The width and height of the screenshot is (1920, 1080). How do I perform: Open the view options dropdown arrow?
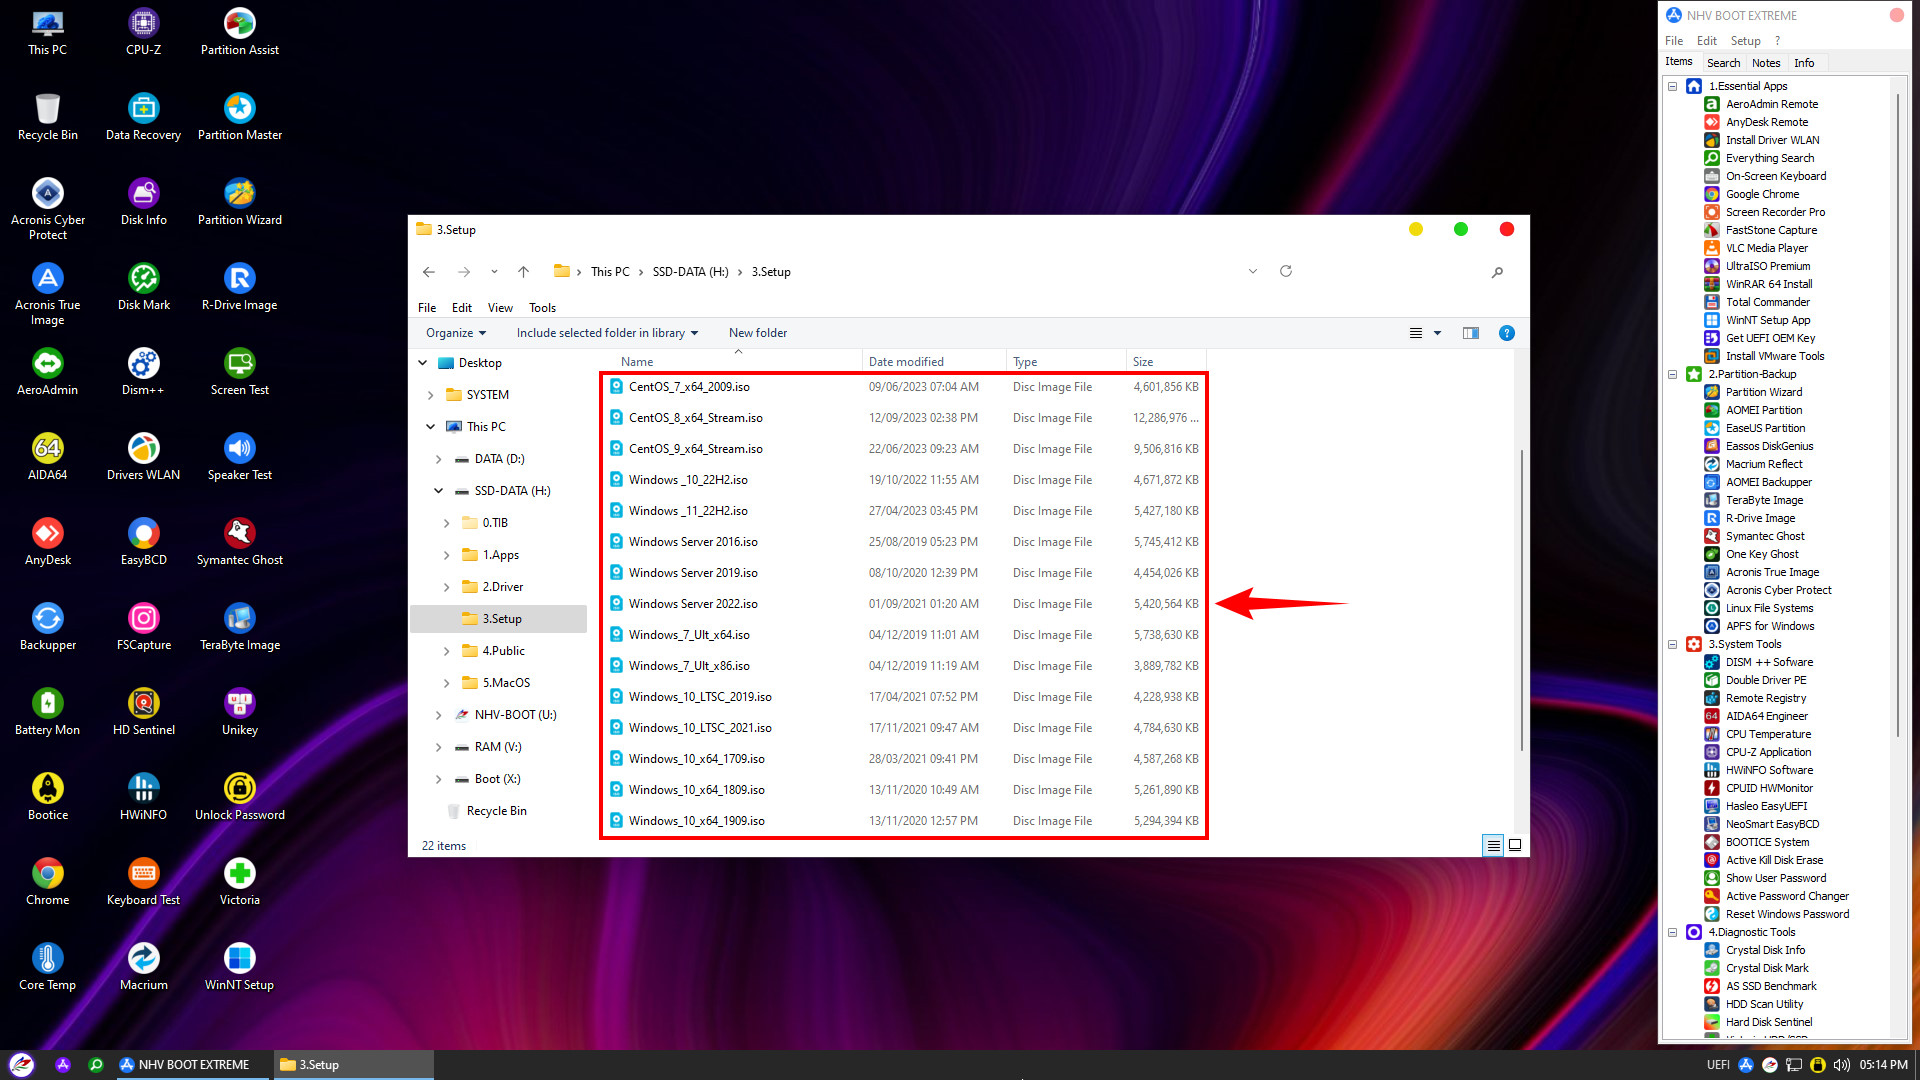(1437, 333)
